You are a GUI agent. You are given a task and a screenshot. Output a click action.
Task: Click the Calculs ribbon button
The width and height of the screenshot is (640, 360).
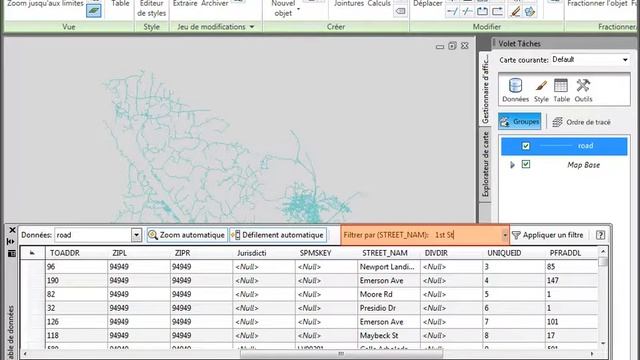click(x=379, y=4)
